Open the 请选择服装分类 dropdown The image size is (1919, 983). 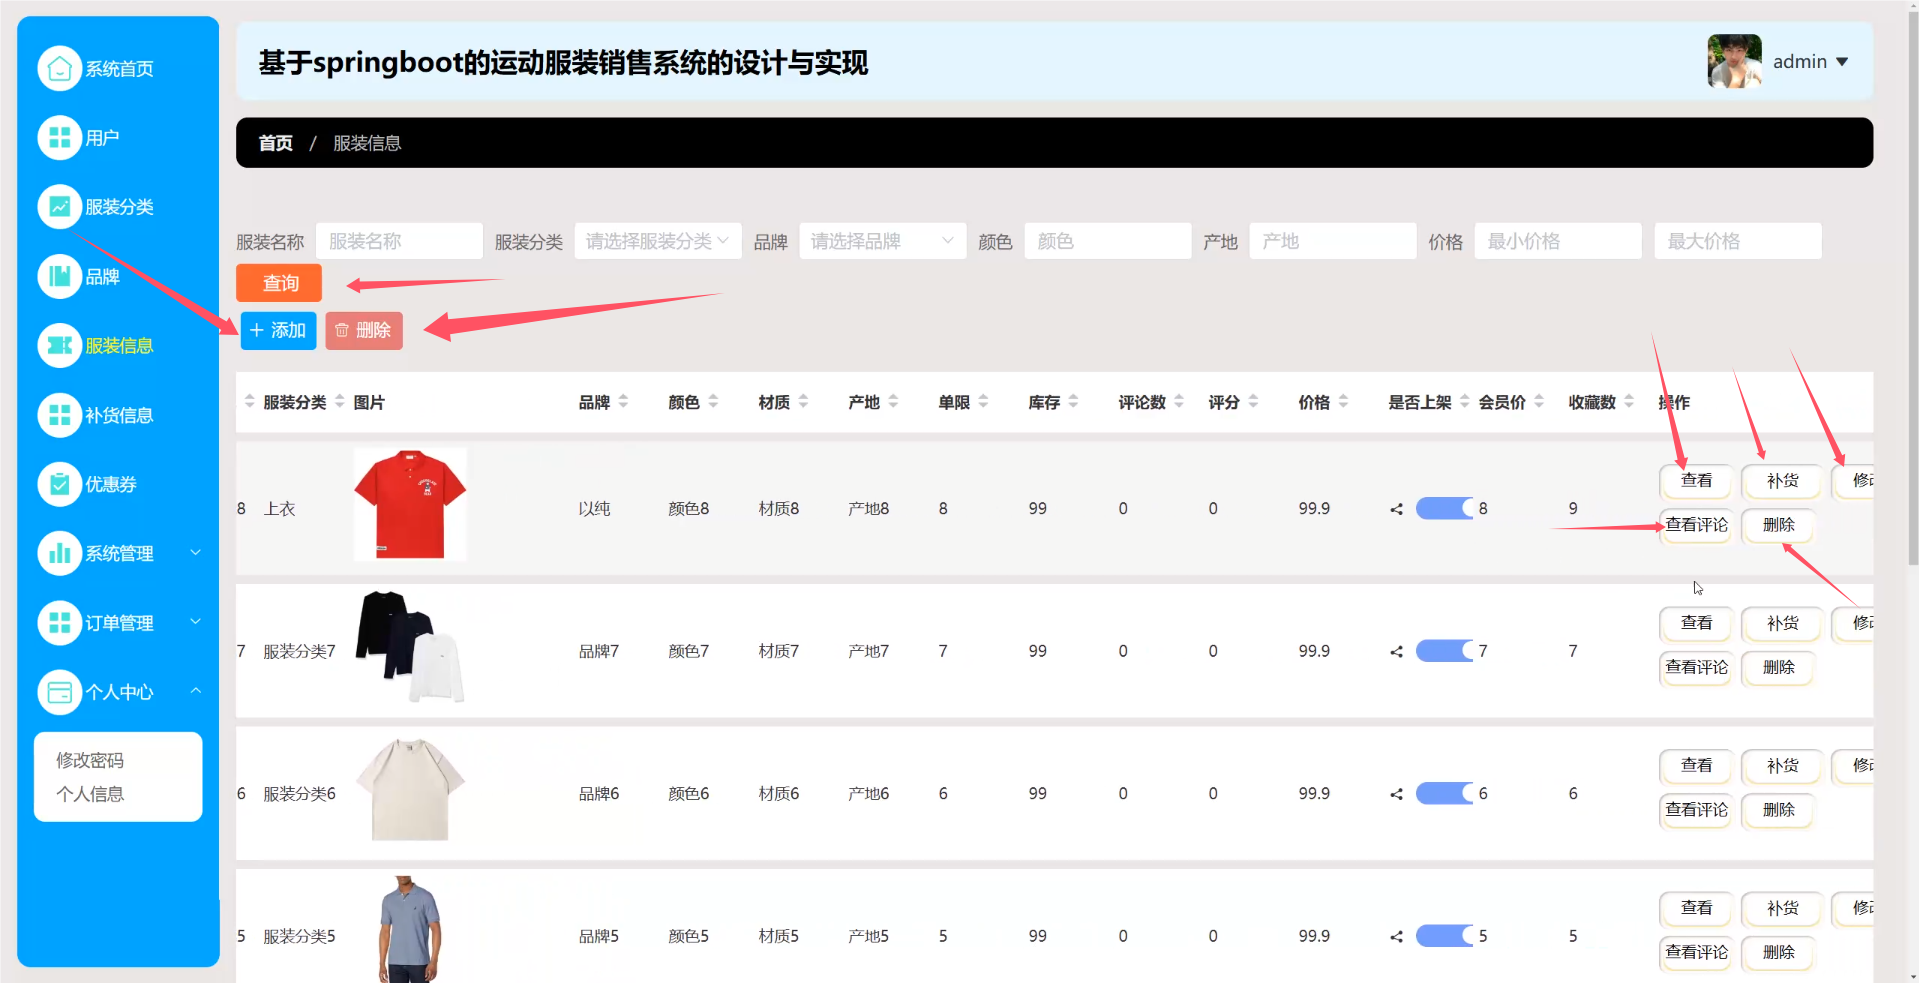coord(657,242)
